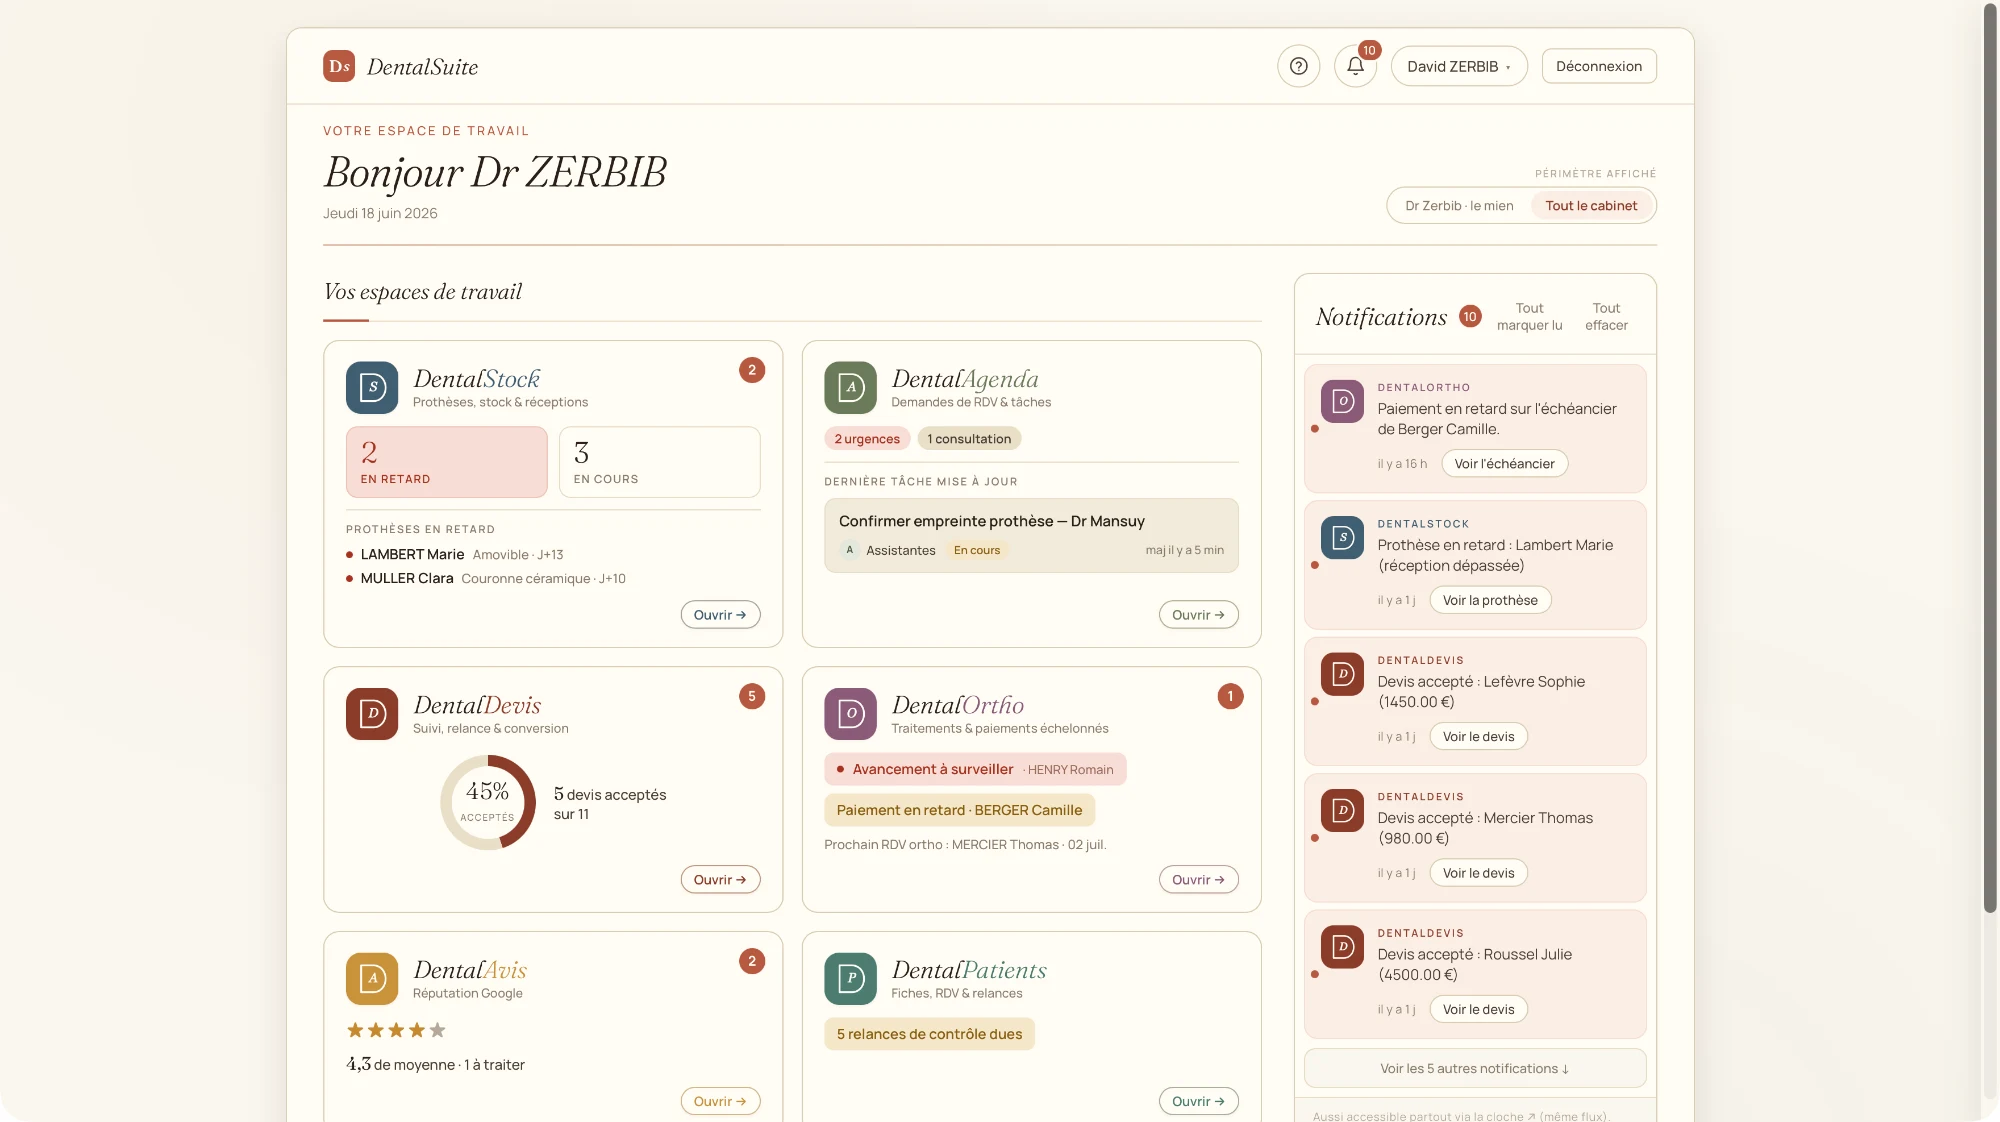Select 'Dr Zerbib · le mien' perimeter
Image resolution: width=2000 pixels, height=1122 pixels.
(x=1459, y=206)
